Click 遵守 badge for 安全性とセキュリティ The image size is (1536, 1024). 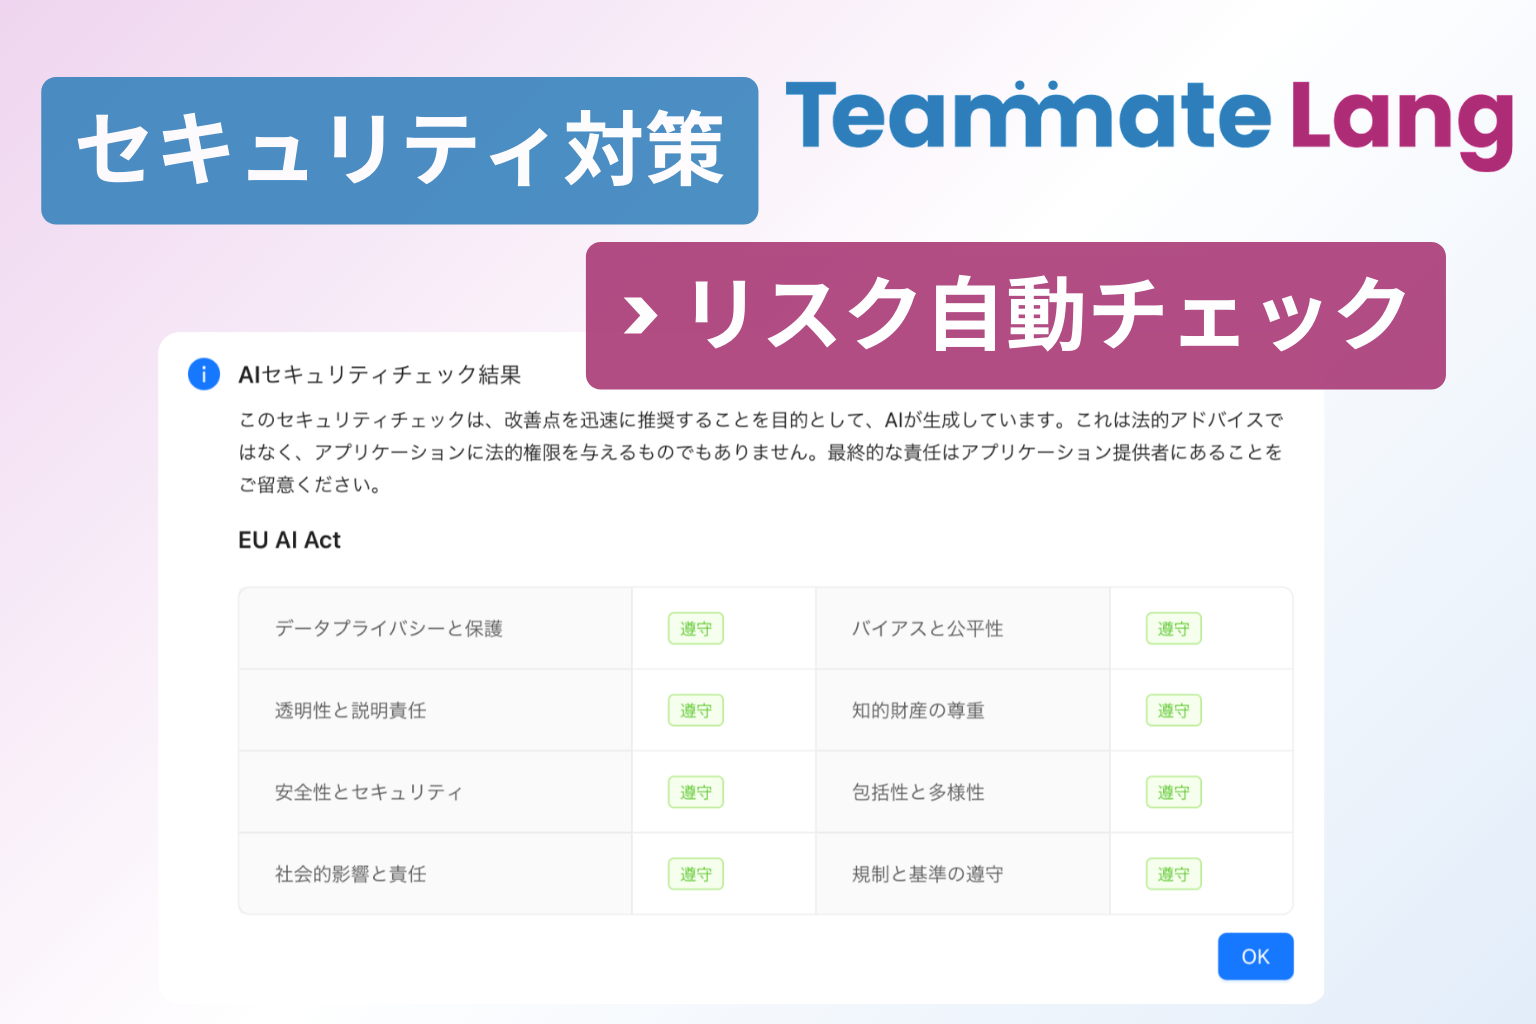click(695, 793)
